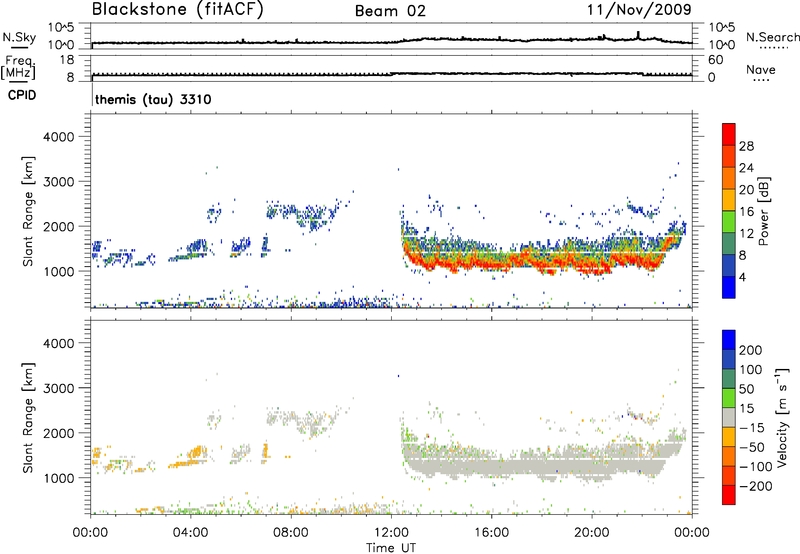The height and width of the screenshot is (554, 800).
Task: Click the 'Beam 02' header label
Action: [x=390, y=11]
